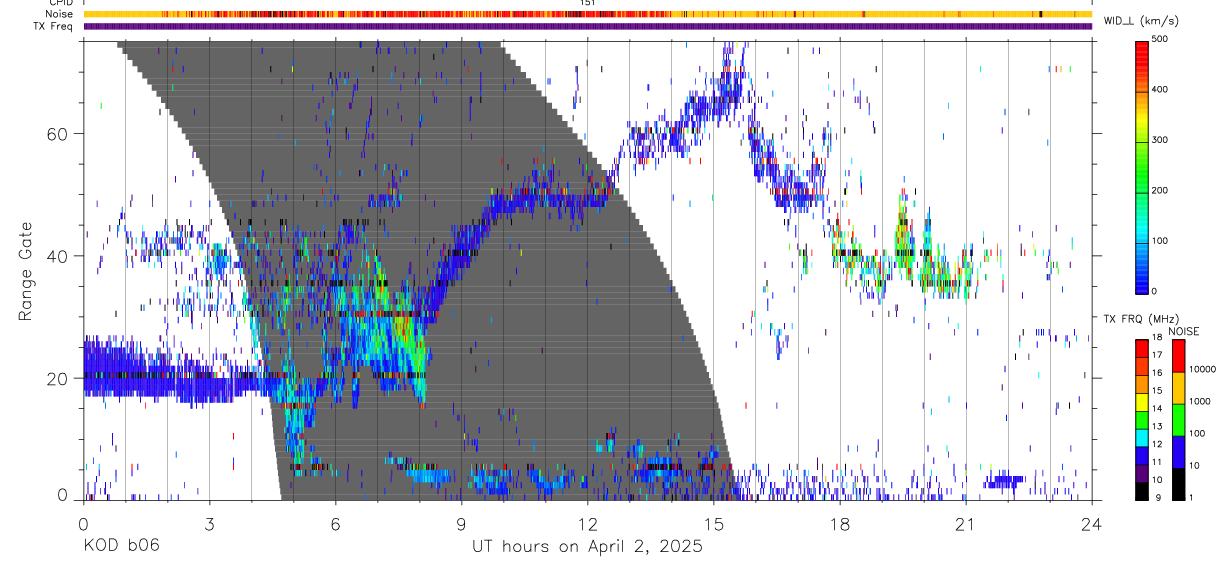This screenshot has height=567, width=1228.
Task: Click the 'TX FRQ (MHz)' legend title
Action: pyautogui.click(x=1141, y=319)
